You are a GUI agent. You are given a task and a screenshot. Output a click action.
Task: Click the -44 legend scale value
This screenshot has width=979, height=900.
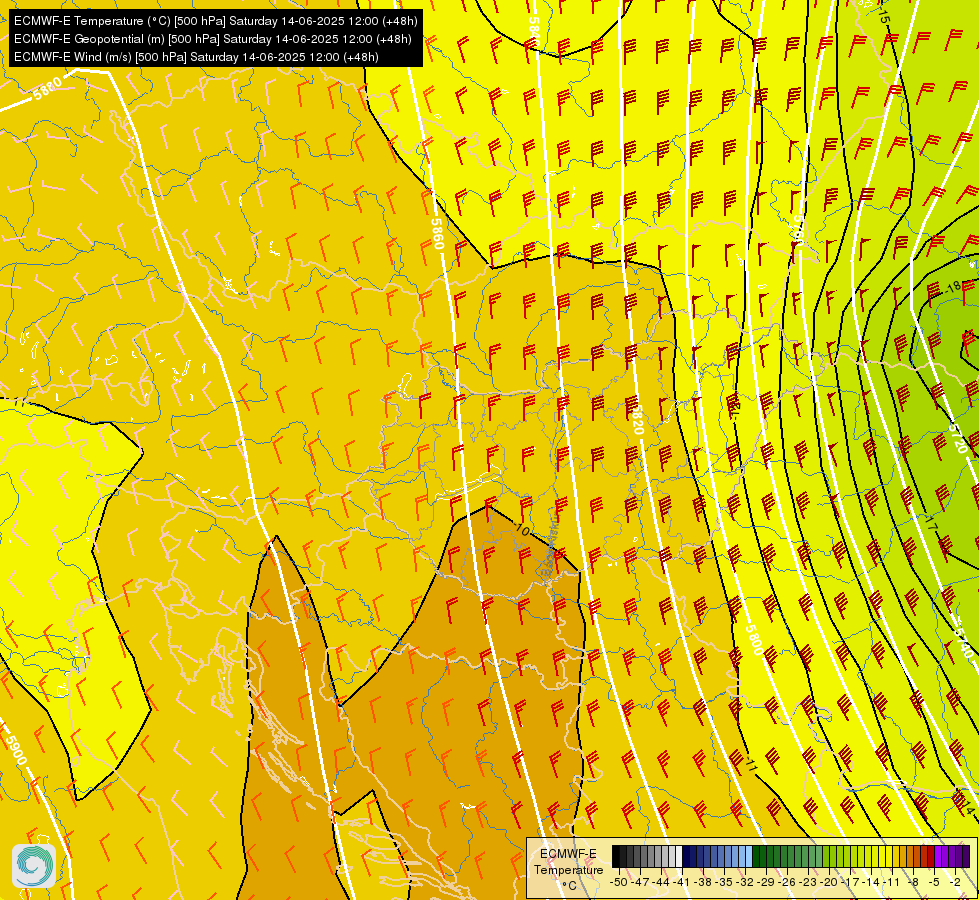[661, 882]
